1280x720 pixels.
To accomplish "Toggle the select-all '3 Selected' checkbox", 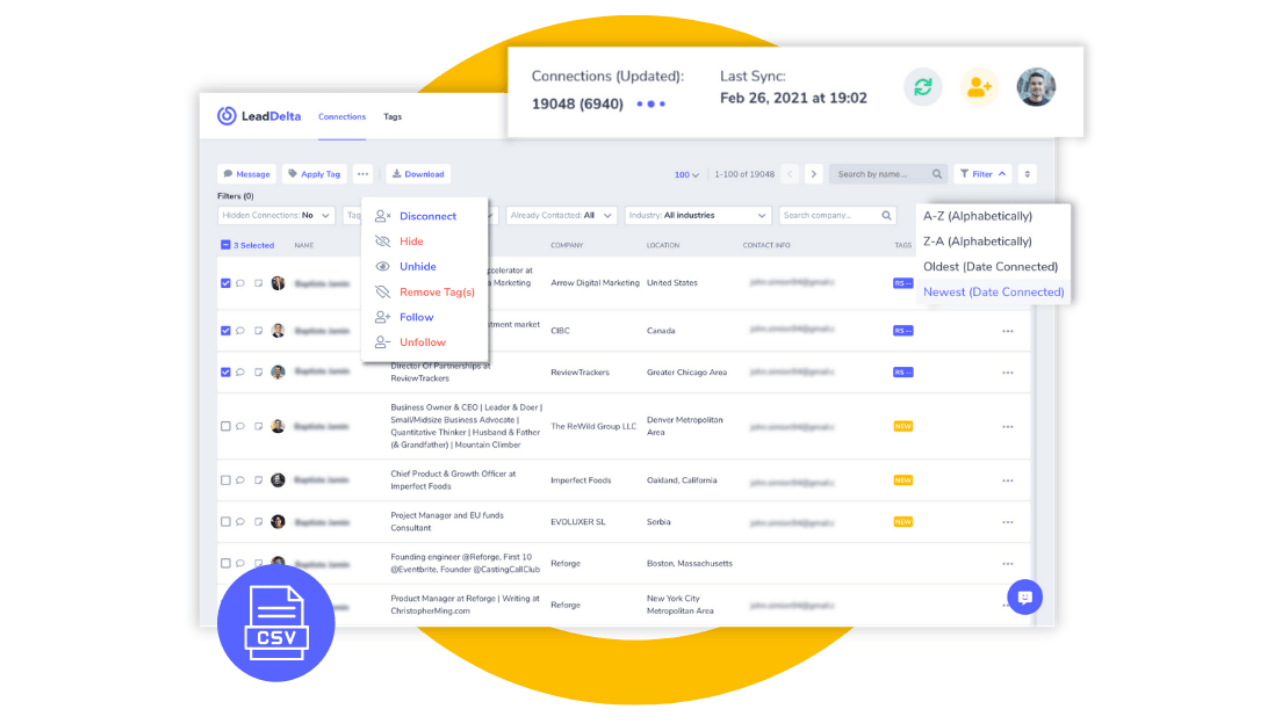I will click(225, 245).
